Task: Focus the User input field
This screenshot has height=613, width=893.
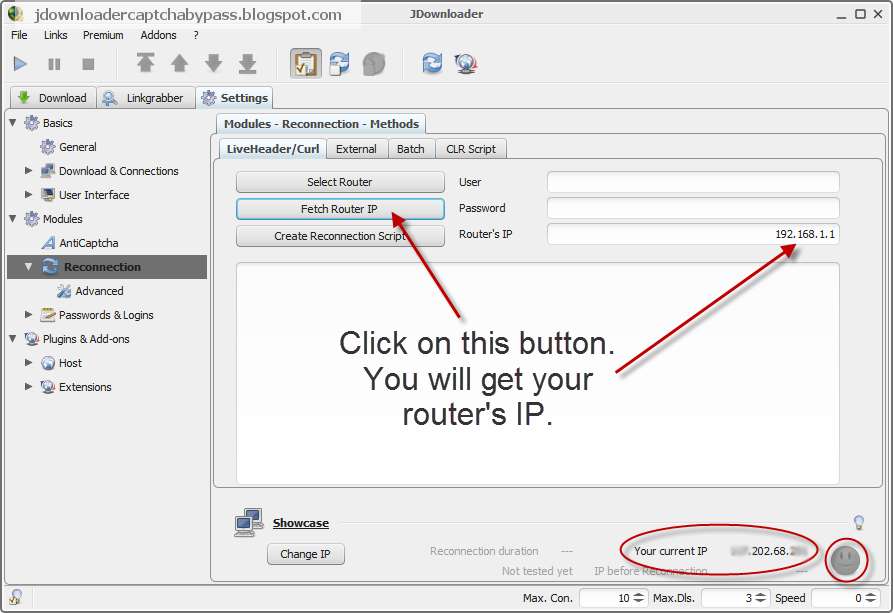Action: point(693,182)
